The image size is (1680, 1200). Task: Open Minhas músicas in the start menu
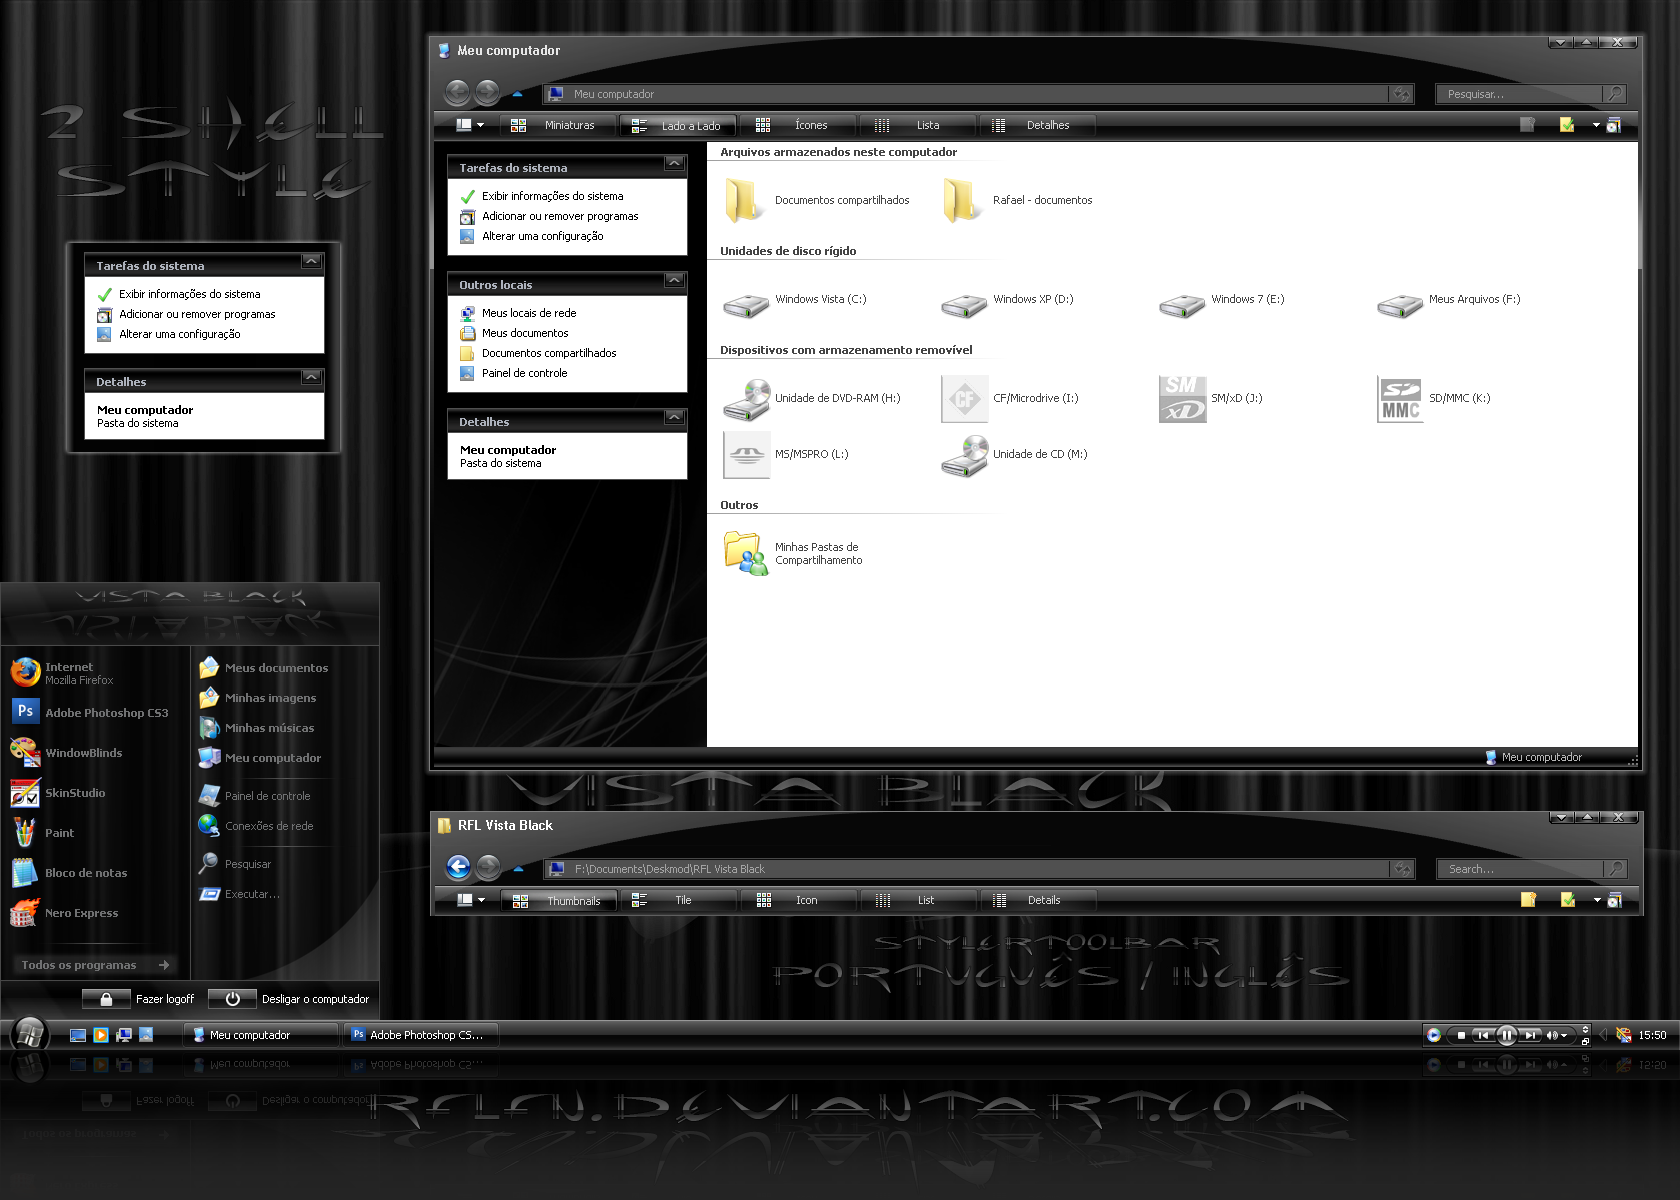click(x=256, y=728)
